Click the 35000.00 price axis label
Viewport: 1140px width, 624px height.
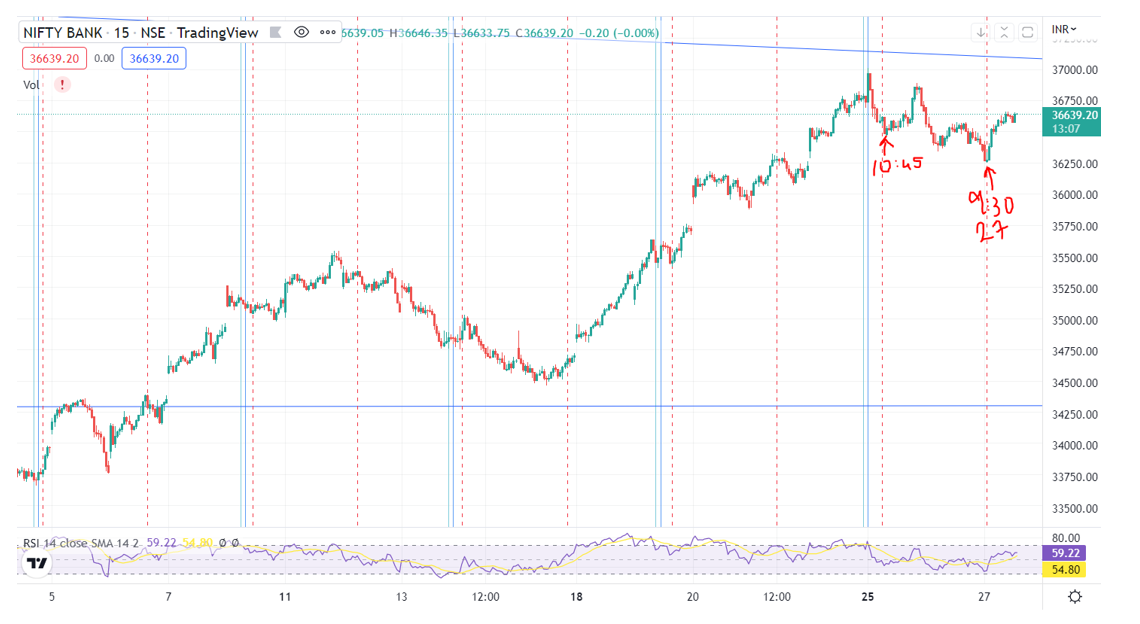(x=1075, y=320)
